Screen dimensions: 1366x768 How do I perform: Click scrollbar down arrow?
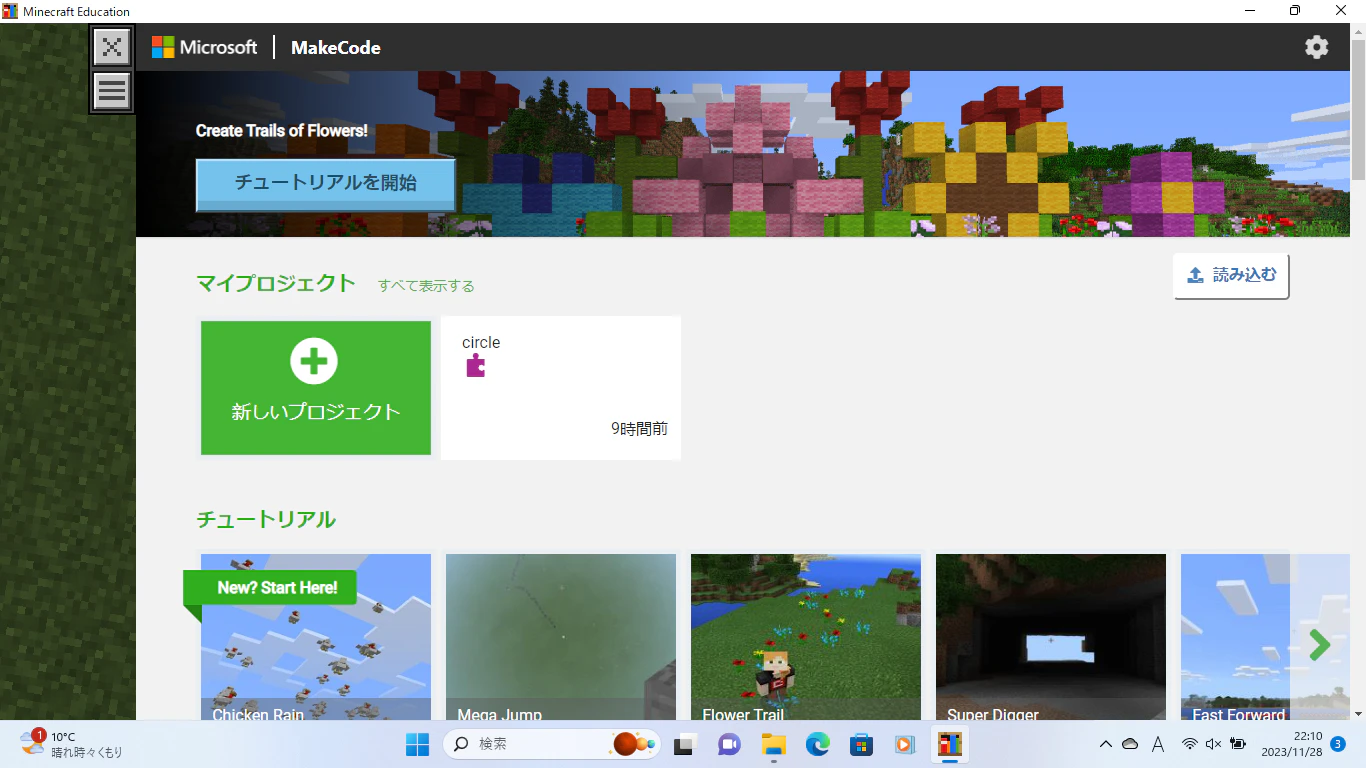[1357, 713]
